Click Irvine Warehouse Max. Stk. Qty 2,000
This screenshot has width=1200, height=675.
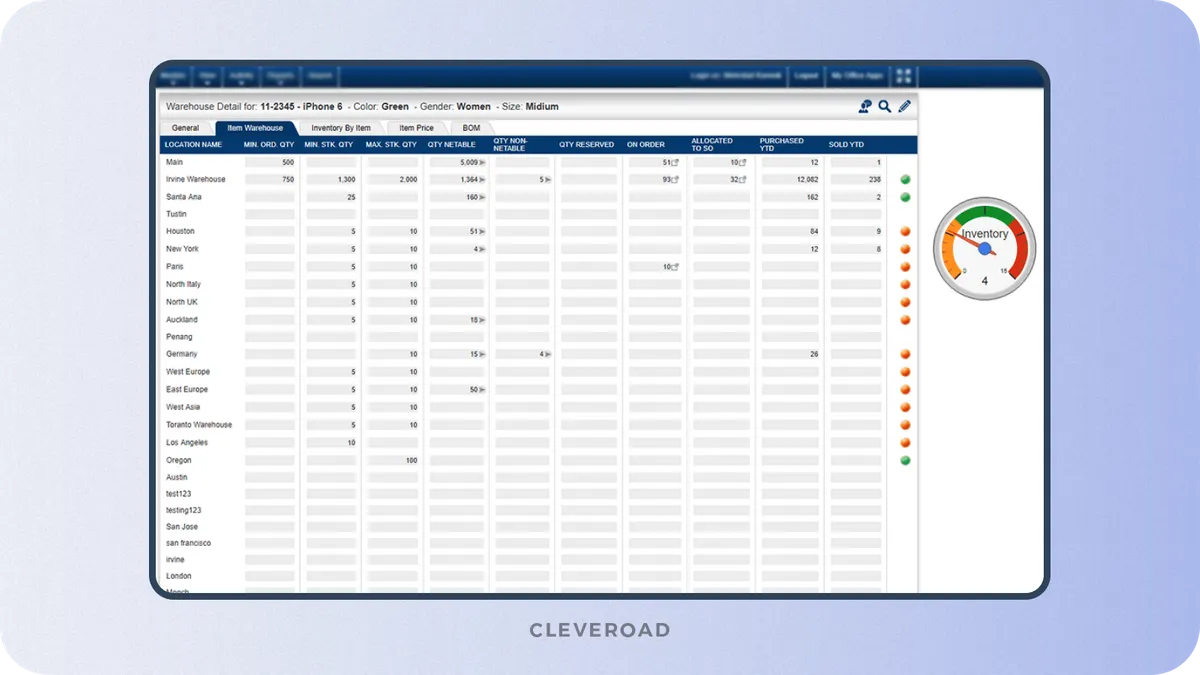(393, 180)
